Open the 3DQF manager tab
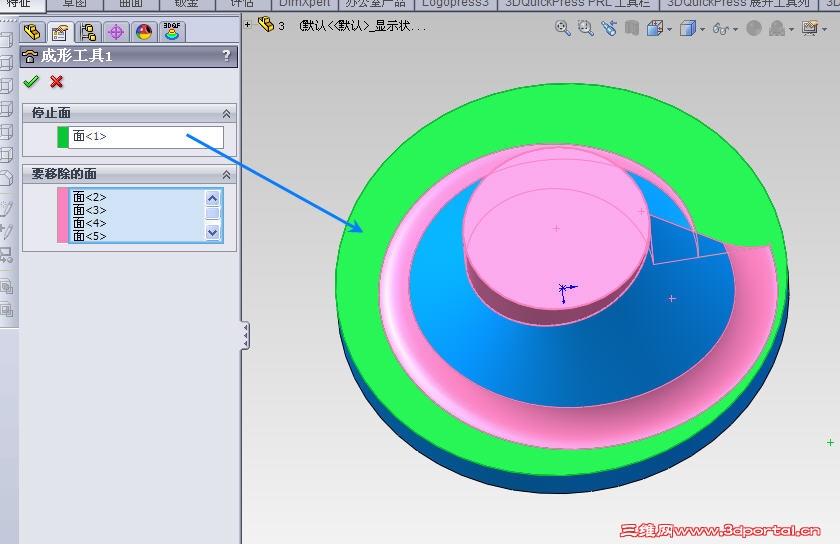Image resolution: width=840 pixels, height=544 pixels. [172, 32]
